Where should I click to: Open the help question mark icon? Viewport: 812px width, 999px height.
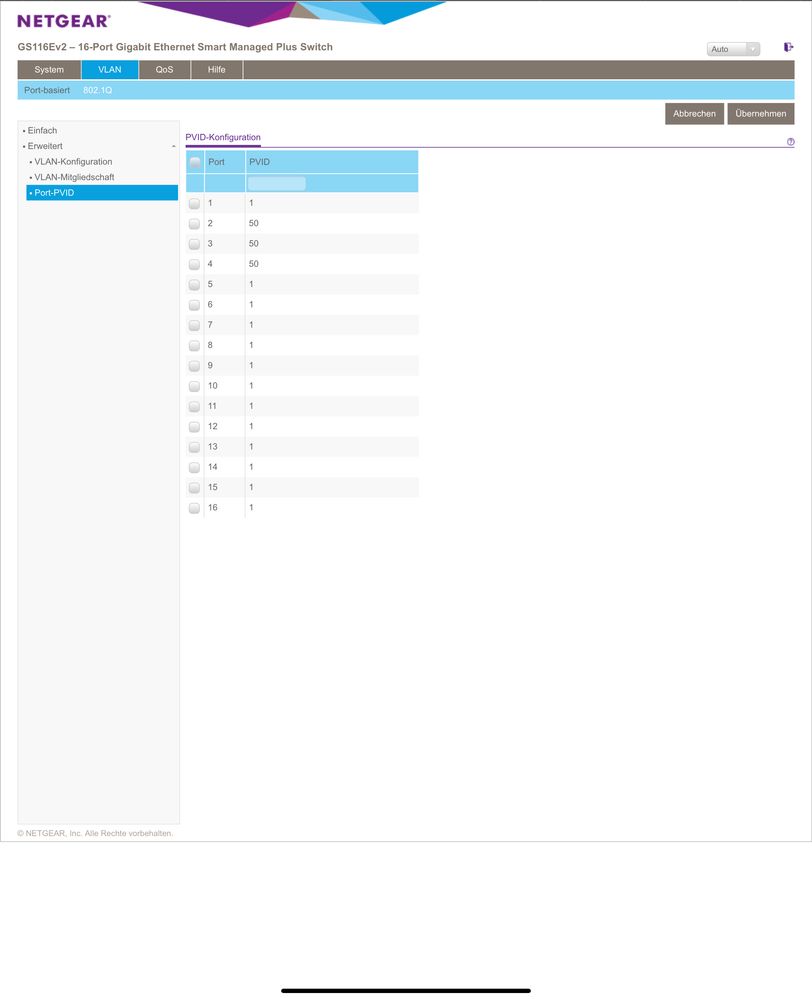click(790, 142)
